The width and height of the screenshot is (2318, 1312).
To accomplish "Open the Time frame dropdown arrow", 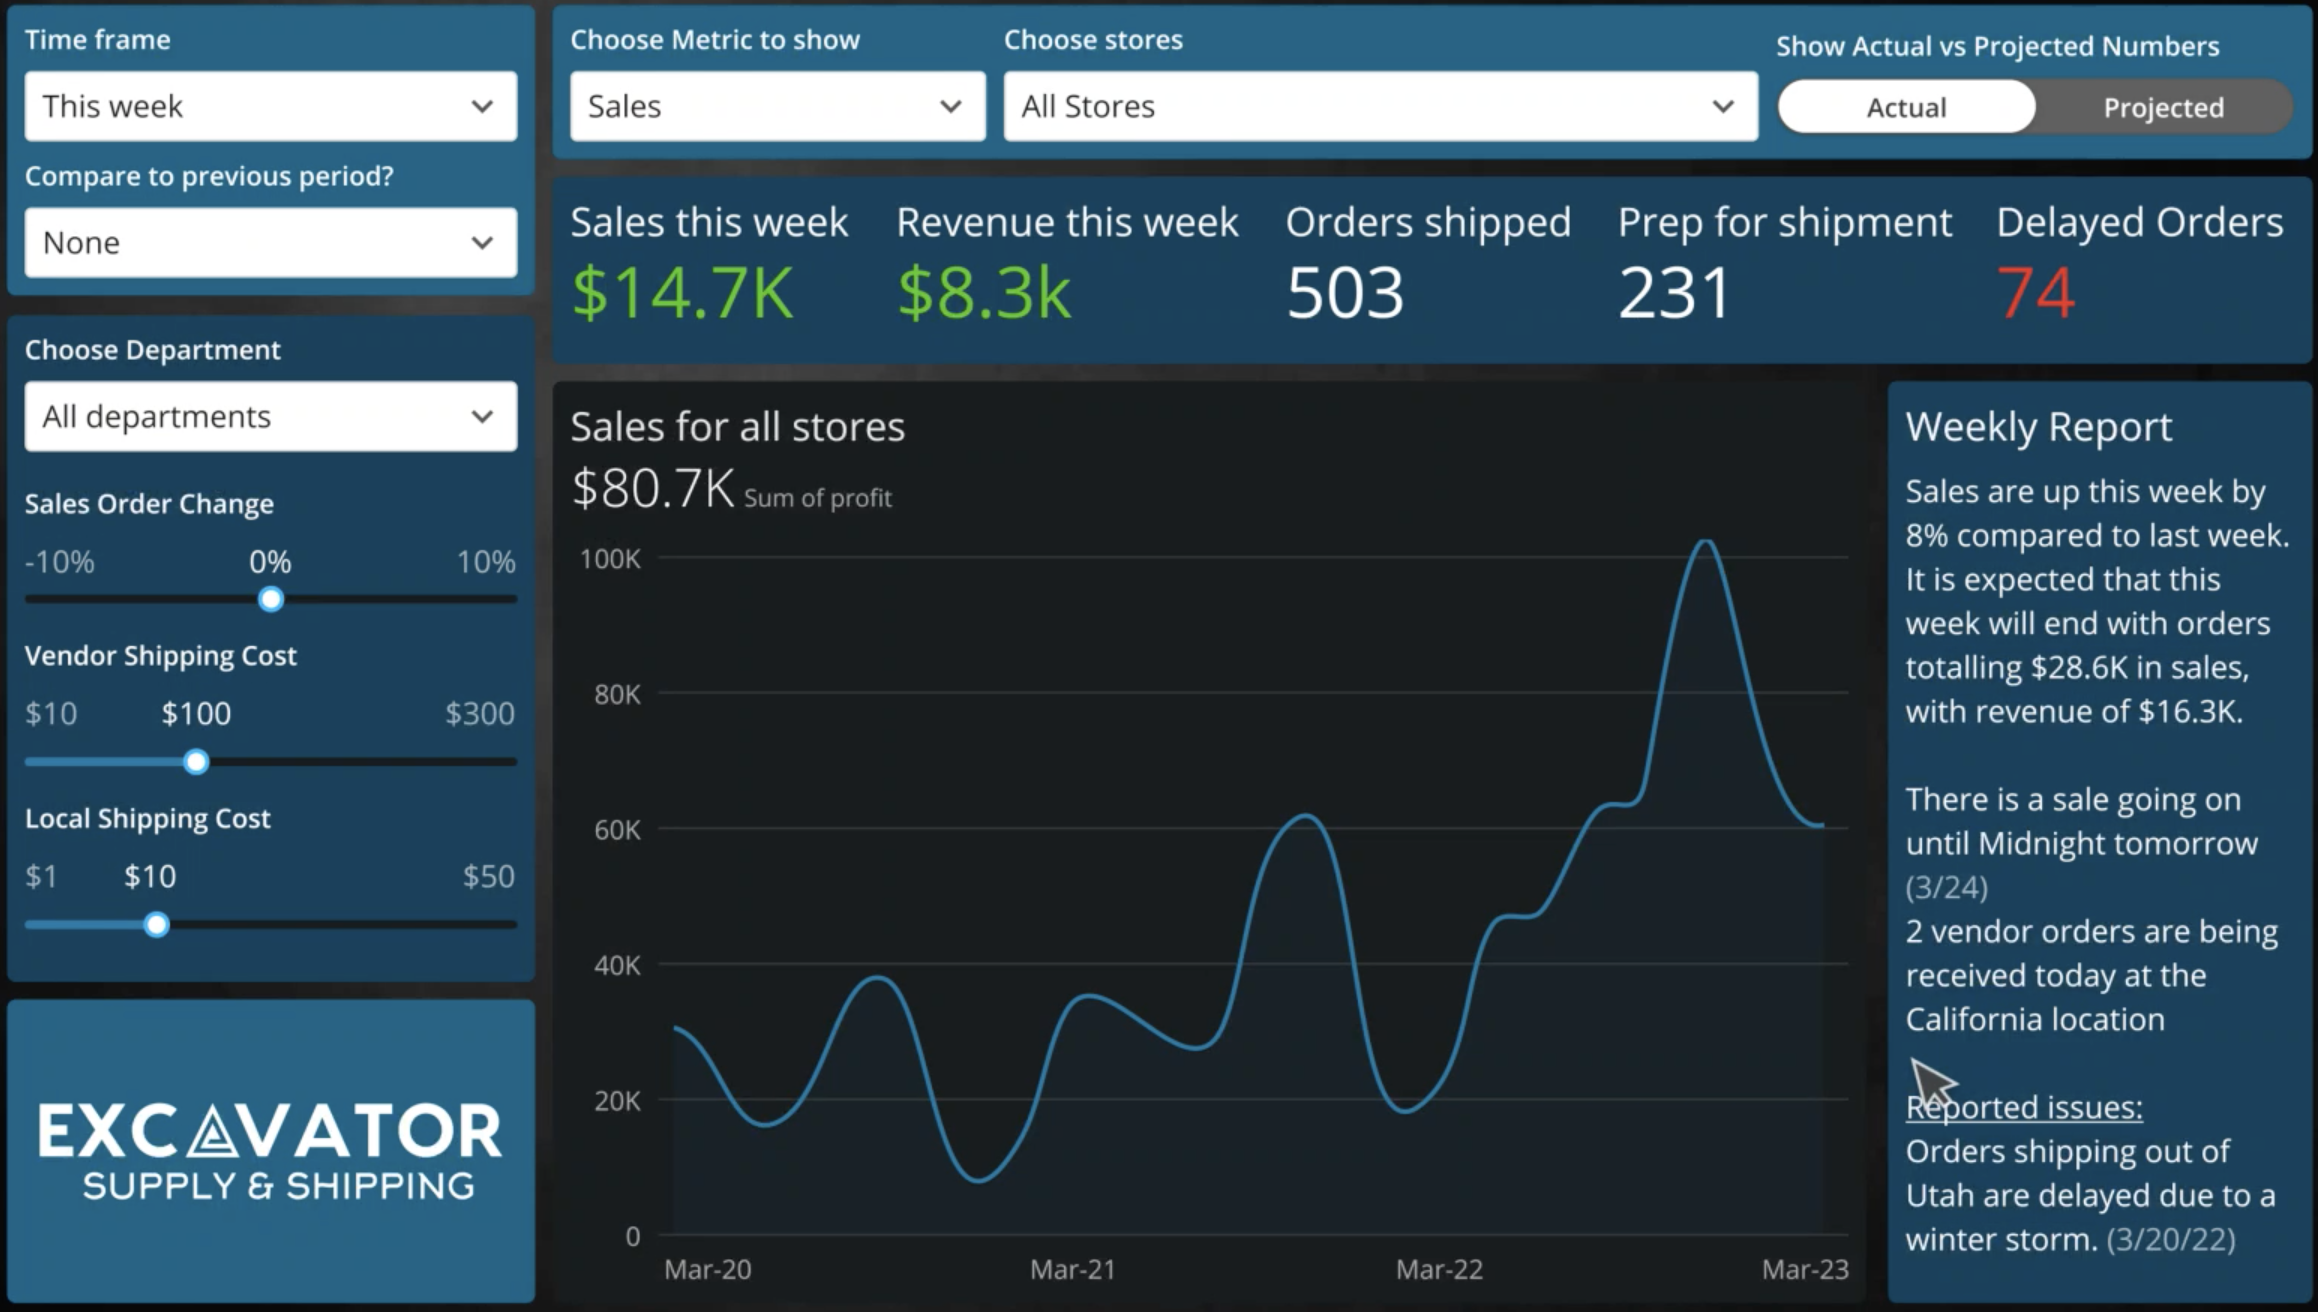I will [482, 106].
